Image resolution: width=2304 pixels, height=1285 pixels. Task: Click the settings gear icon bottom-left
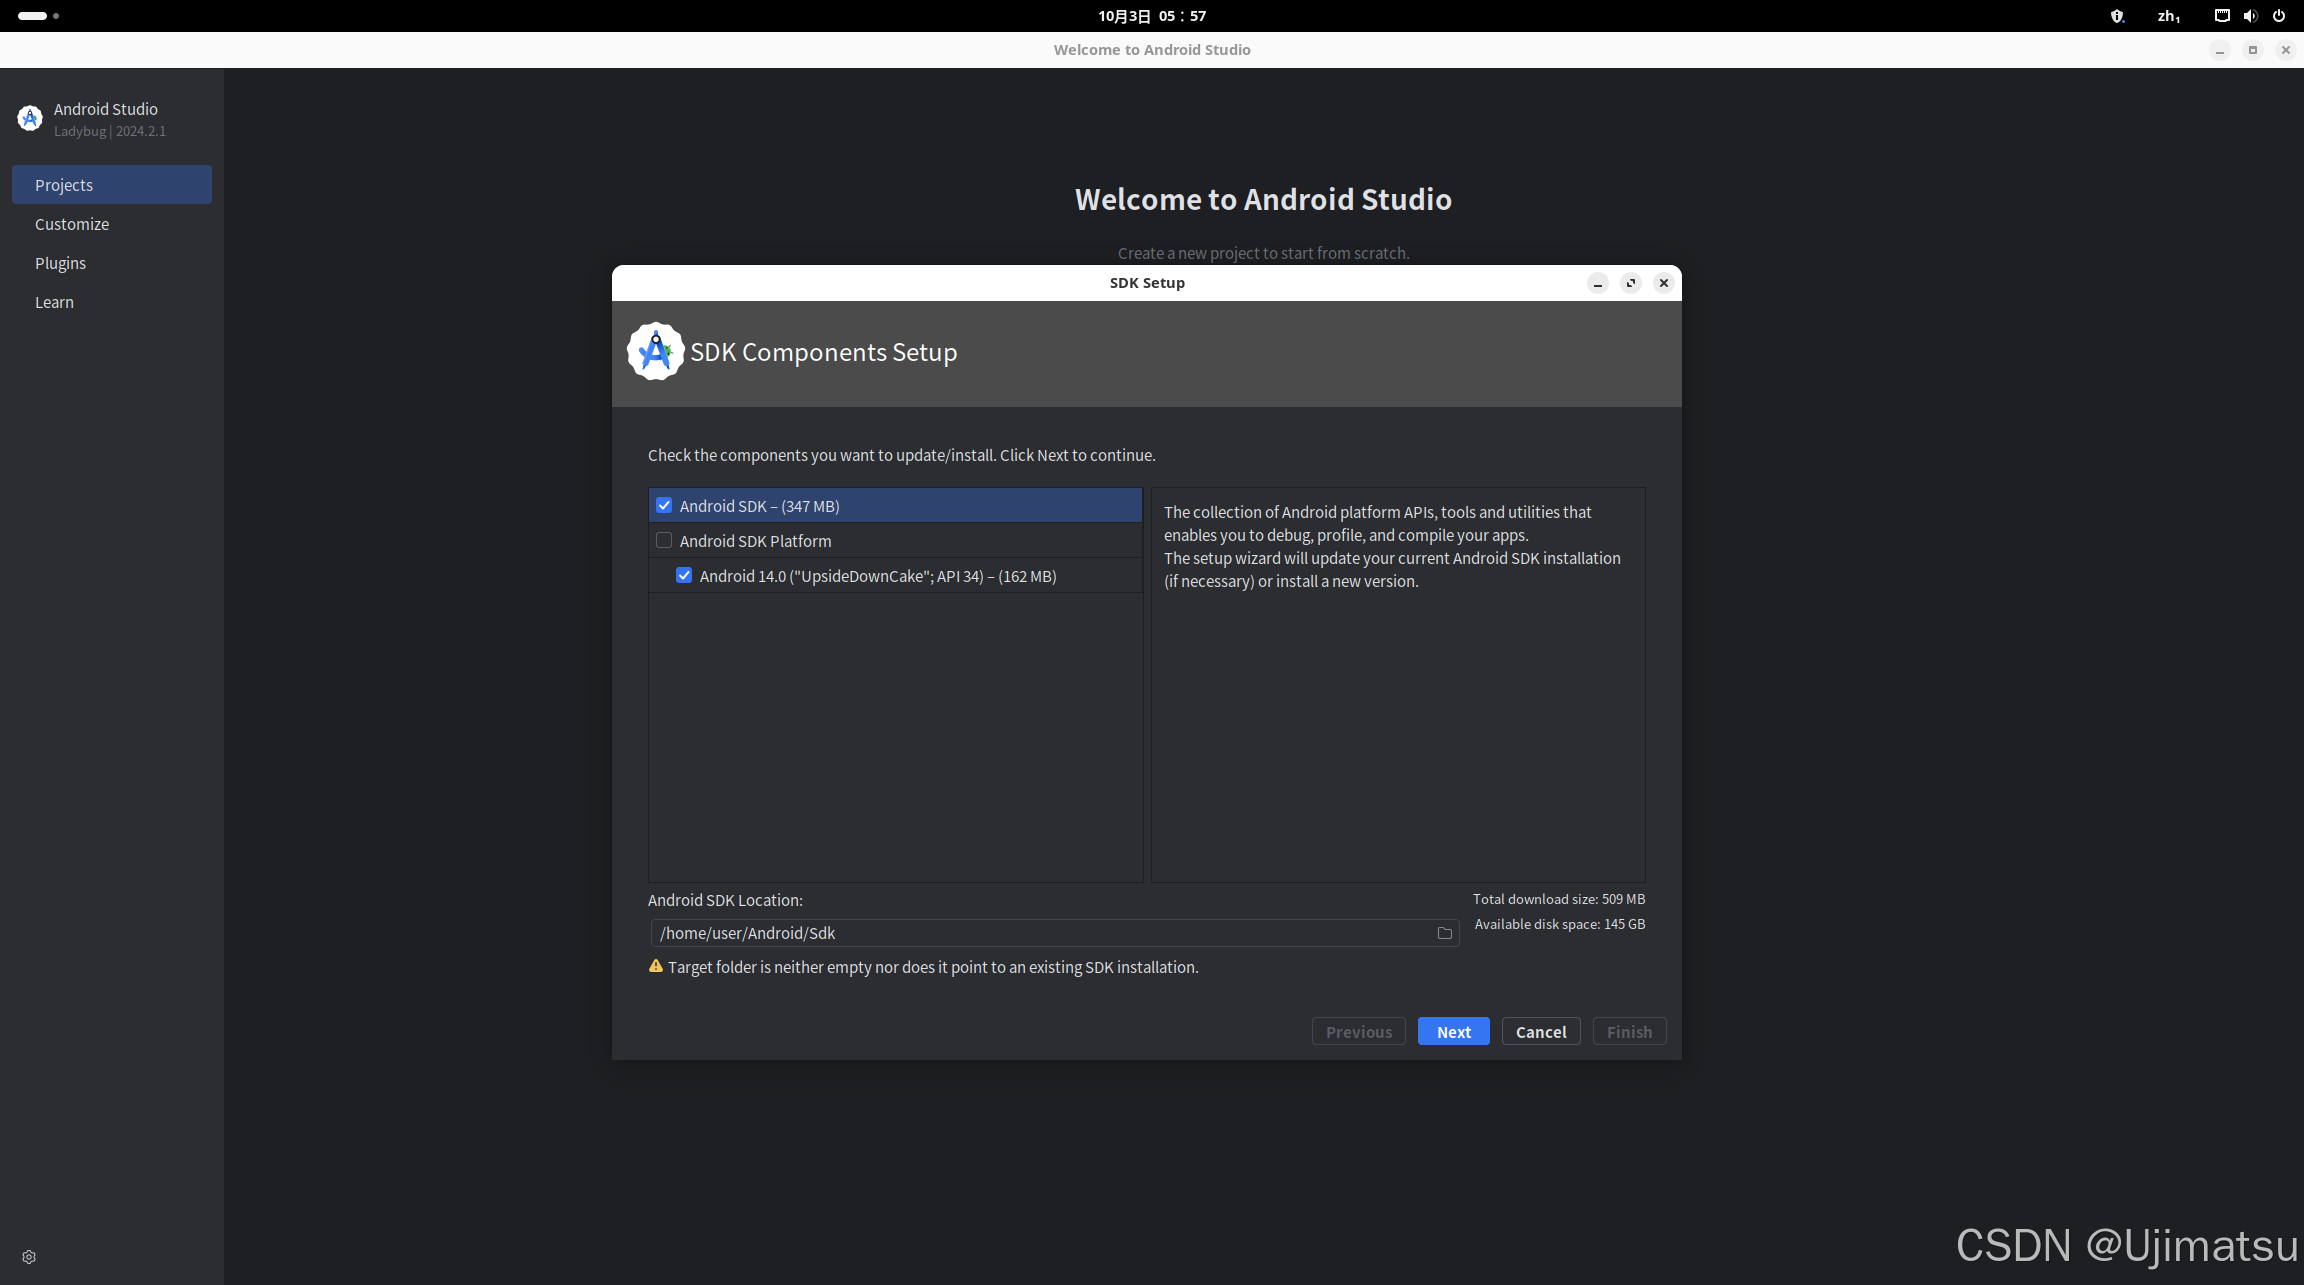[x=29, y=1257]
